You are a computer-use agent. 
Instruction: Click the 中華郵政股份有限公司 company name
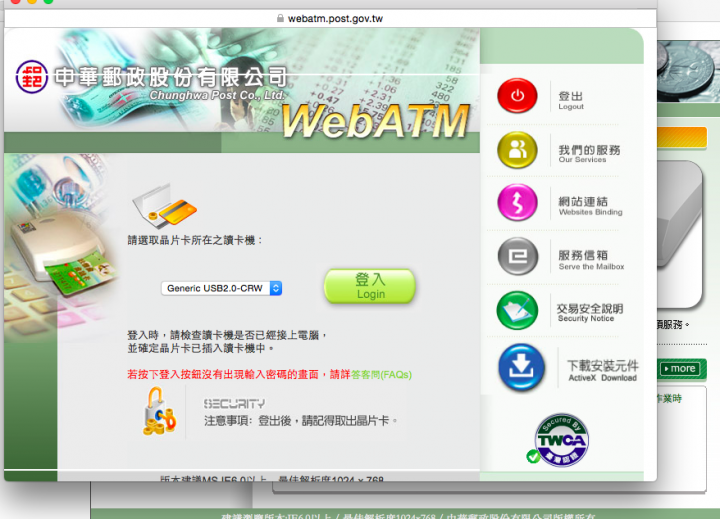171,77
